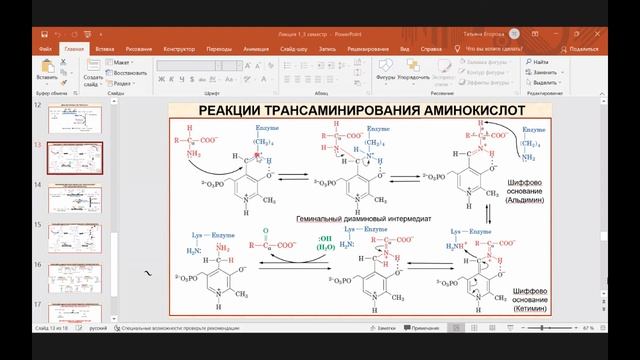
Task: Switch to the Вид (View) tab
Action: click(404, 49)
